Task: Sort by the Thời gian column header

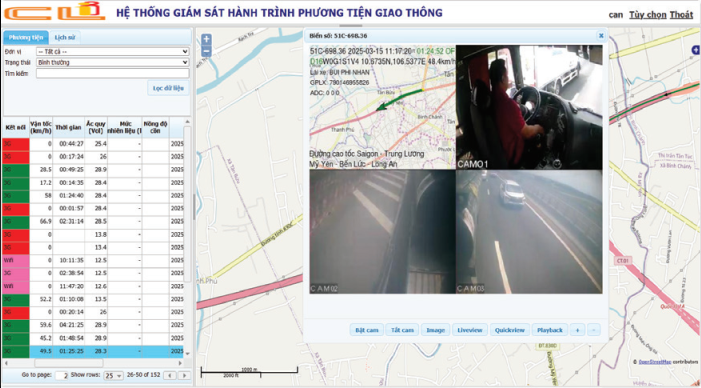Action: coord(68,127)
